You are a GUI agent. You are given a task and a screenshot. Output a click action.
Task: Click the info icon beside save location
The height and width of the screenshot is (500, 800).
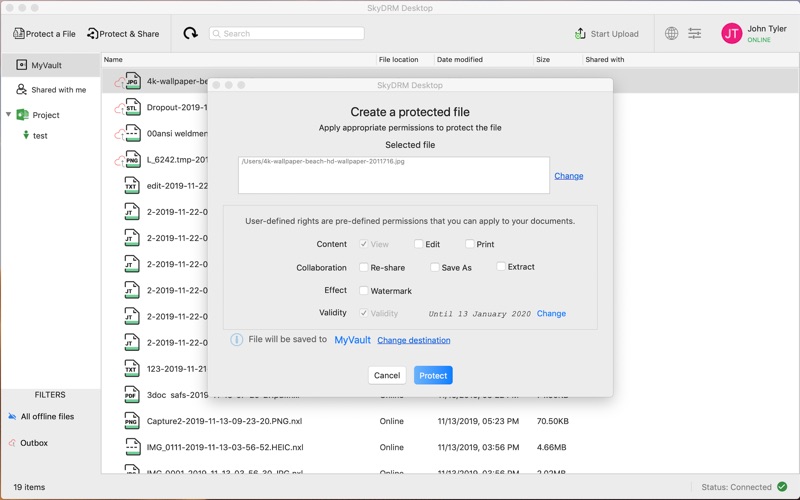point(236,339)
